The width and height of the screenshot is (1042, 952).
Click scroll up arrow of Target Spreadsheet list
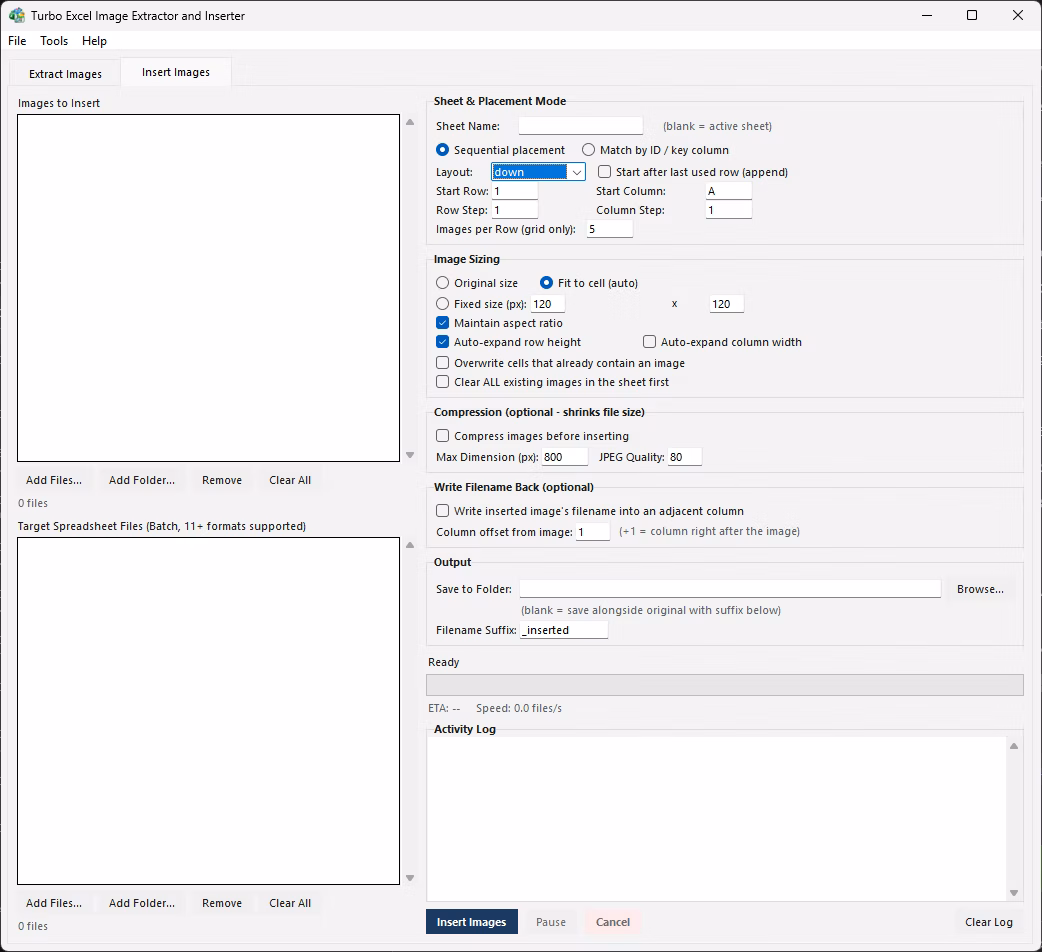pyautogui.click(x=410, y=545)
